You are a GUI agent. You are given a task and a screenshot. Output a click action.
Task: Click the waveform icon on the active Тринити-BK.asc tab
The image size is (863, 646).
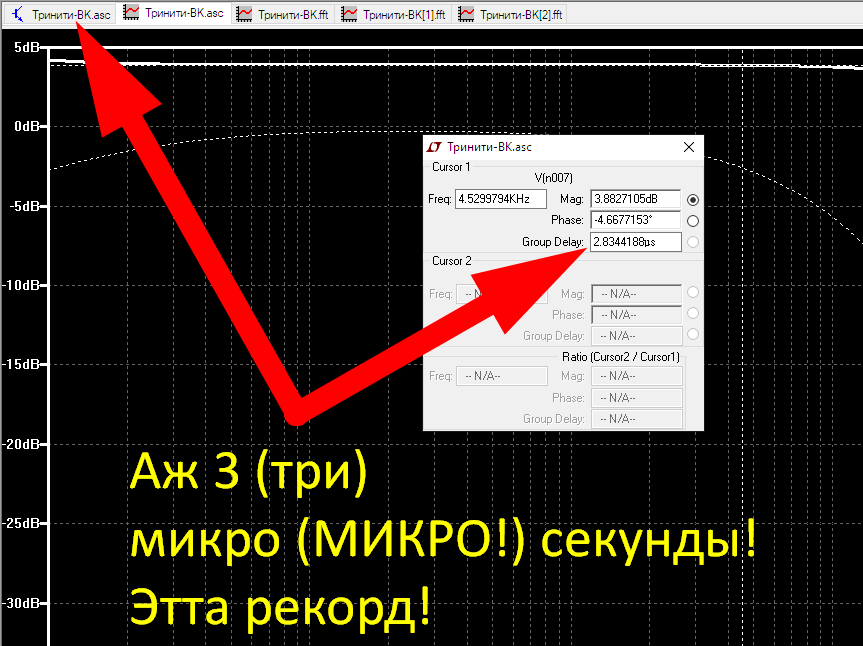coord(130,14)
